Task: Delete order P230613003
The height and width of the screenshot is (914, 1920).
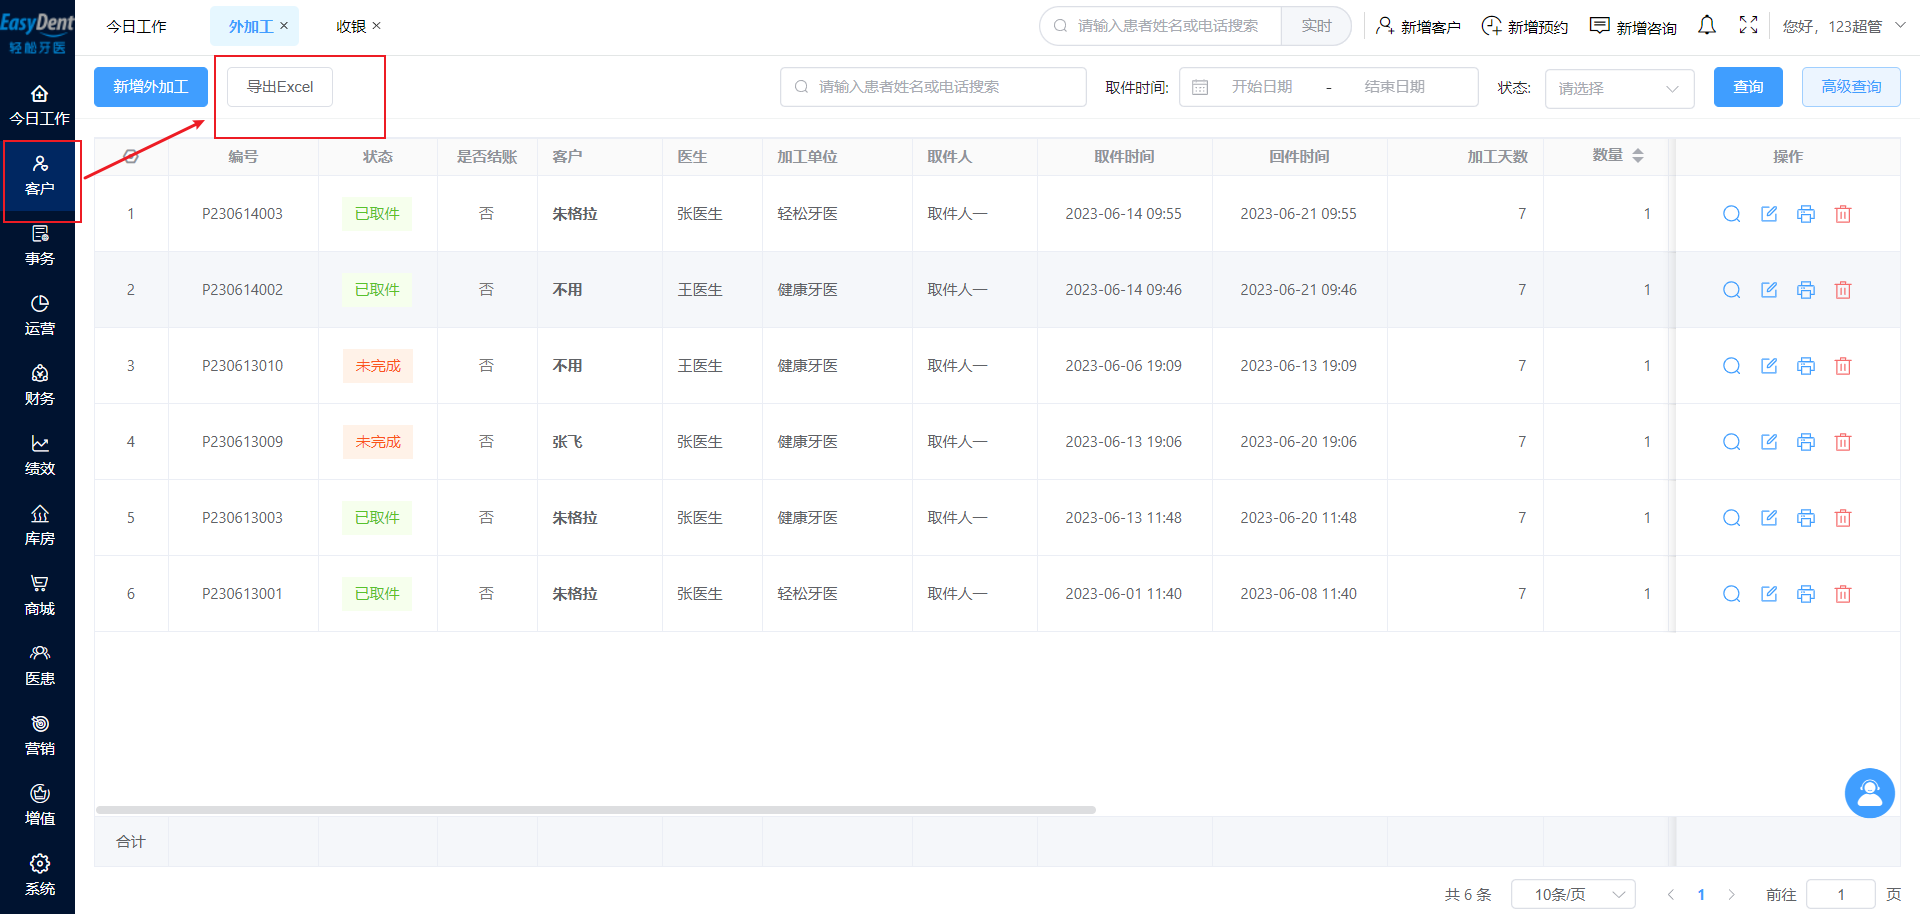Action: (x=1843, y=518)
